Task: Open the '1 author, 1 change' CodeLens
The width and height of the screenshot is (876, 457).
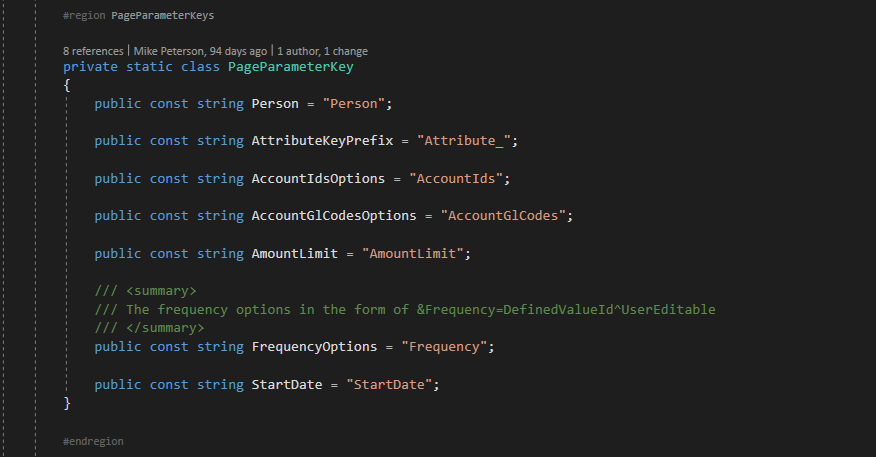Action: click(322, 51)
